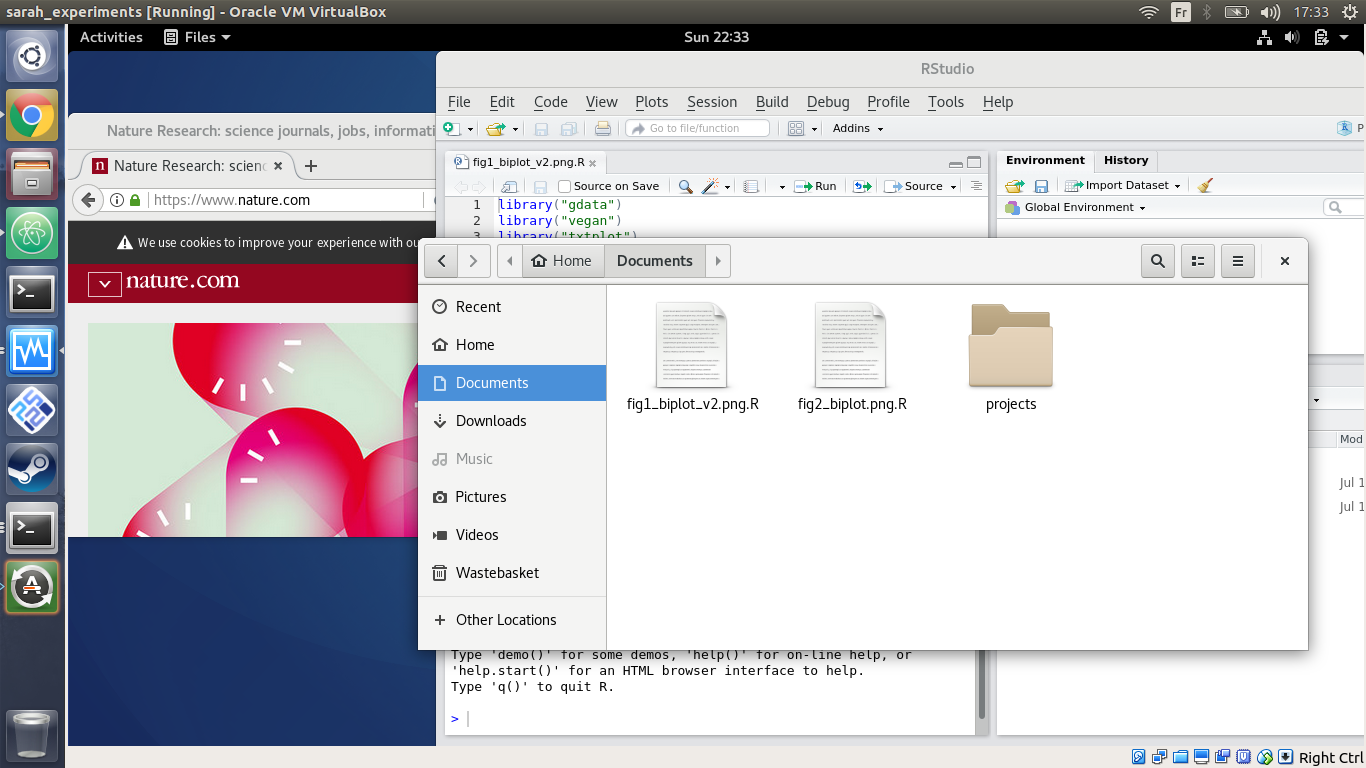Click the open file folder icon in RStudio toolbar
This screenshot has height=768, width=1366.
495,128
